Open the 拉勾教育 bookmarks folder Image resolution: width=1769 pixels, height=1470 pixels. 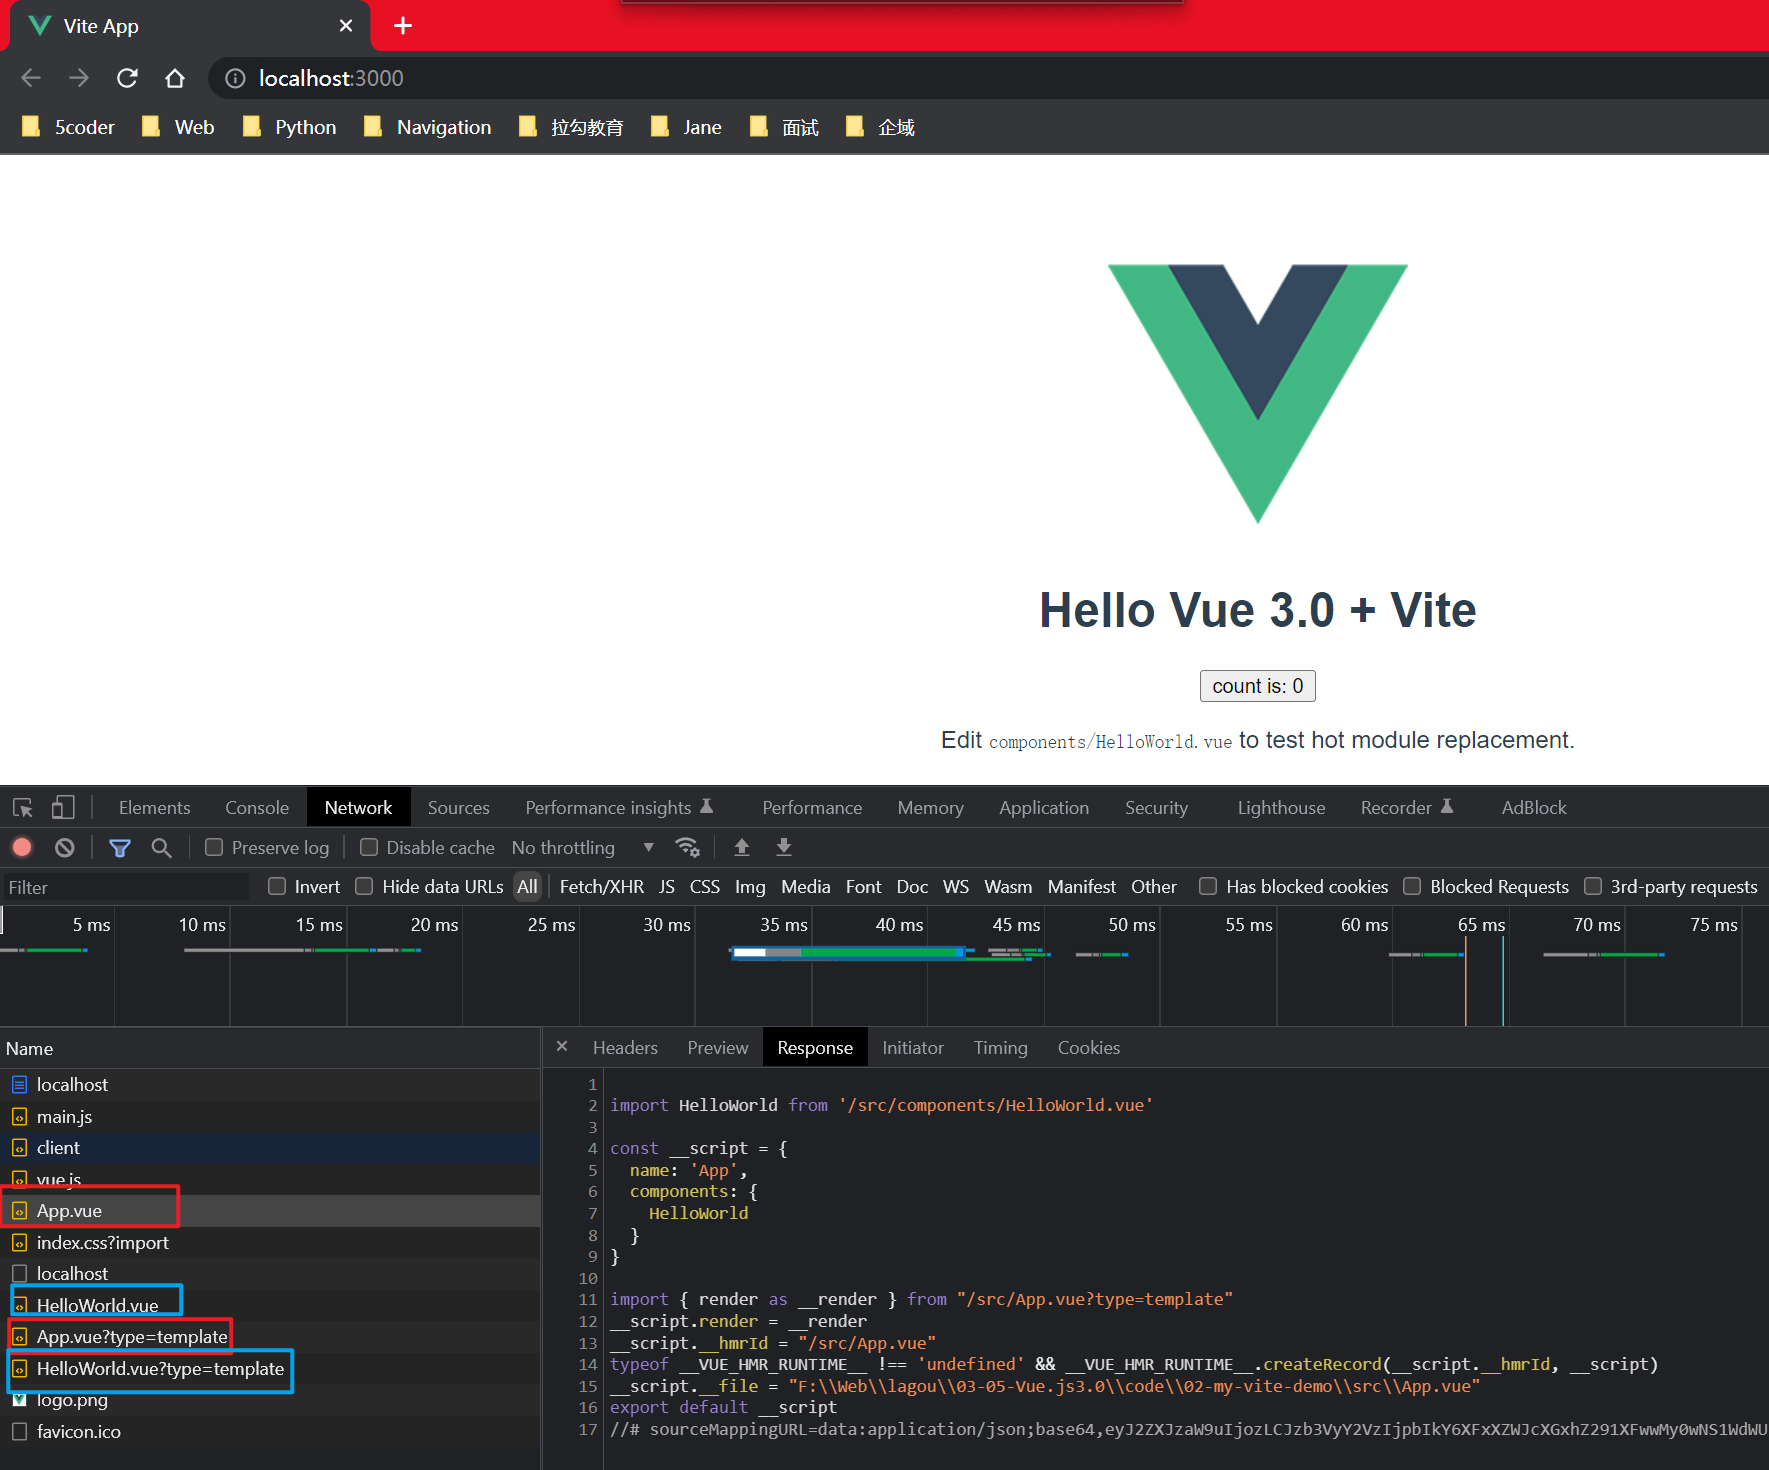[x=571, y=127]
